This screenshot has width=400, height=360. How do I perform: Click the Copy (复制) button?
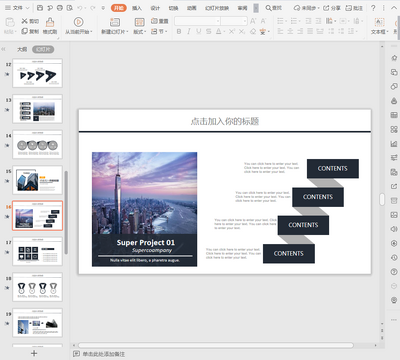(30, 31)
